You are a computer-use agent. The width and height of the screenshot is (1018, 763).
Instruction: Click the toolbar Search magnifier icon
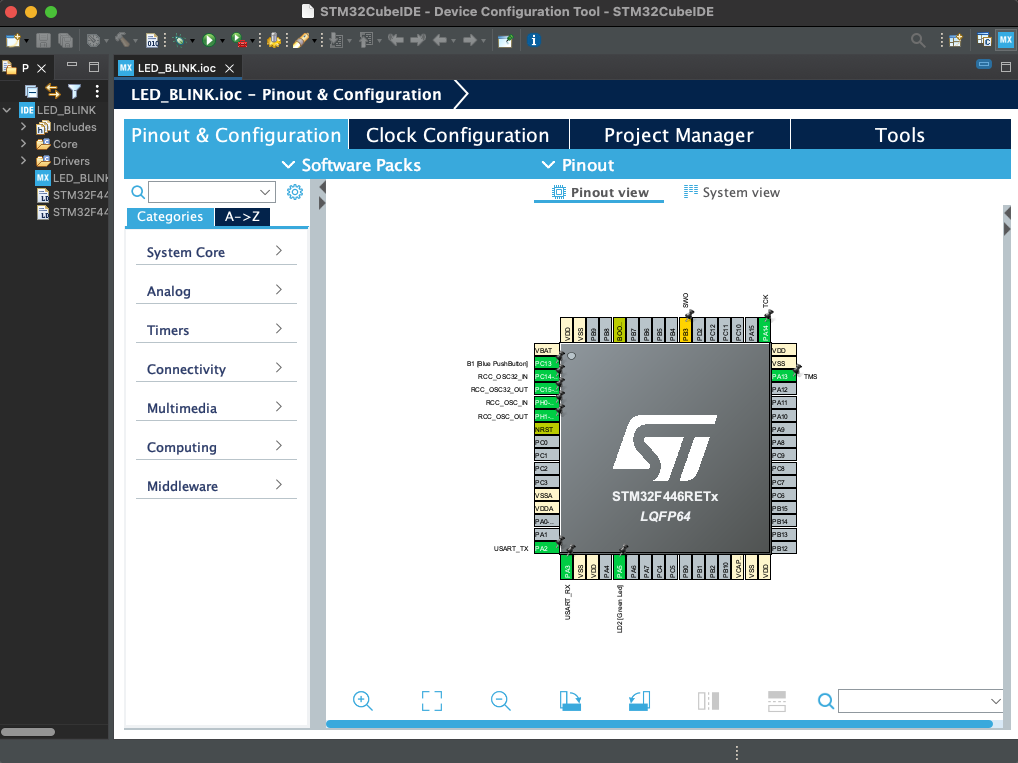click(x=918, y=41)
